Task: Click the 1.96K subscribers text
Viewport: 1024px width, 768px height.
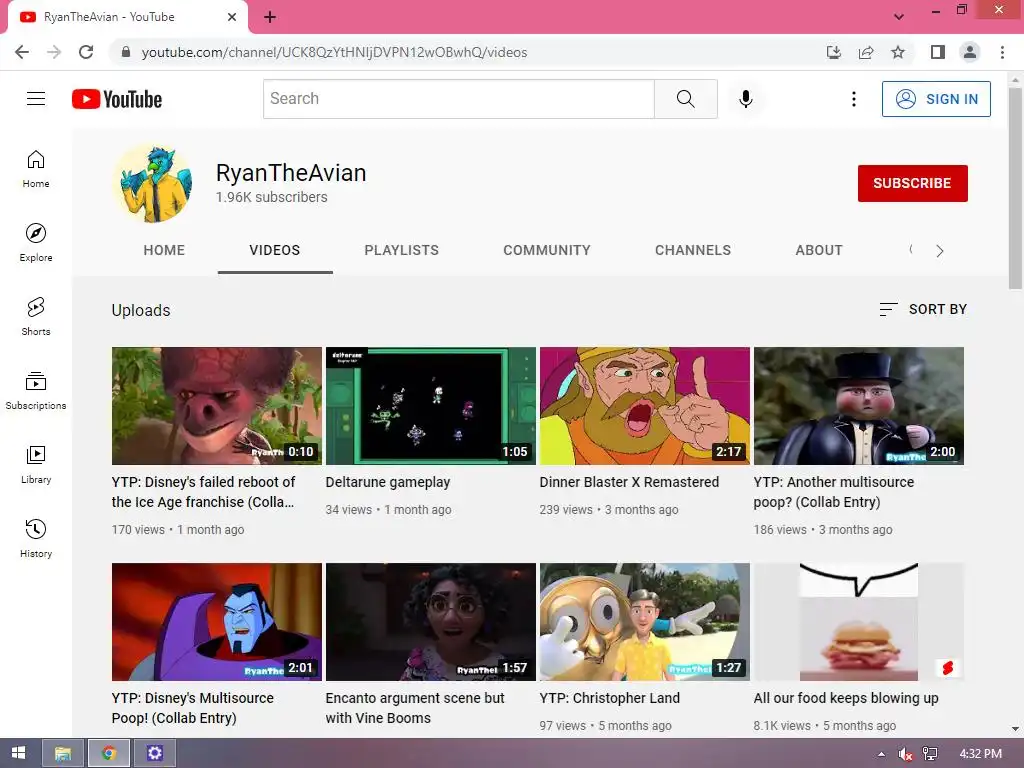Action: click(x=272, y=197)
